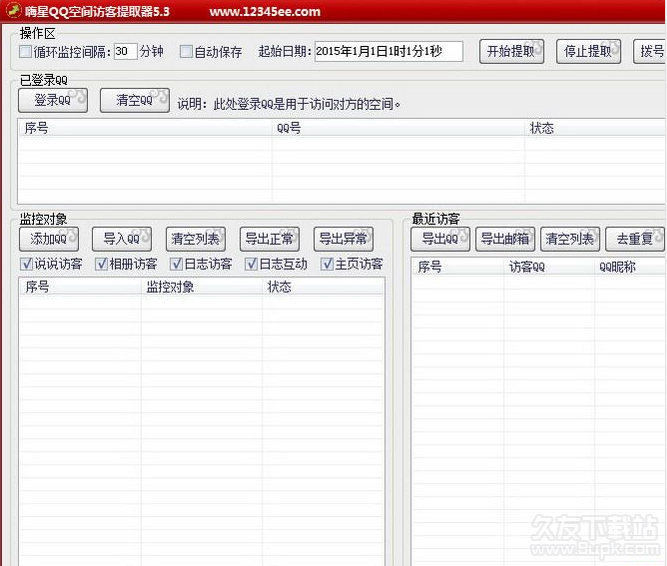
Task: Click the QQ昵称 column header
Action: tap(630, 267)
